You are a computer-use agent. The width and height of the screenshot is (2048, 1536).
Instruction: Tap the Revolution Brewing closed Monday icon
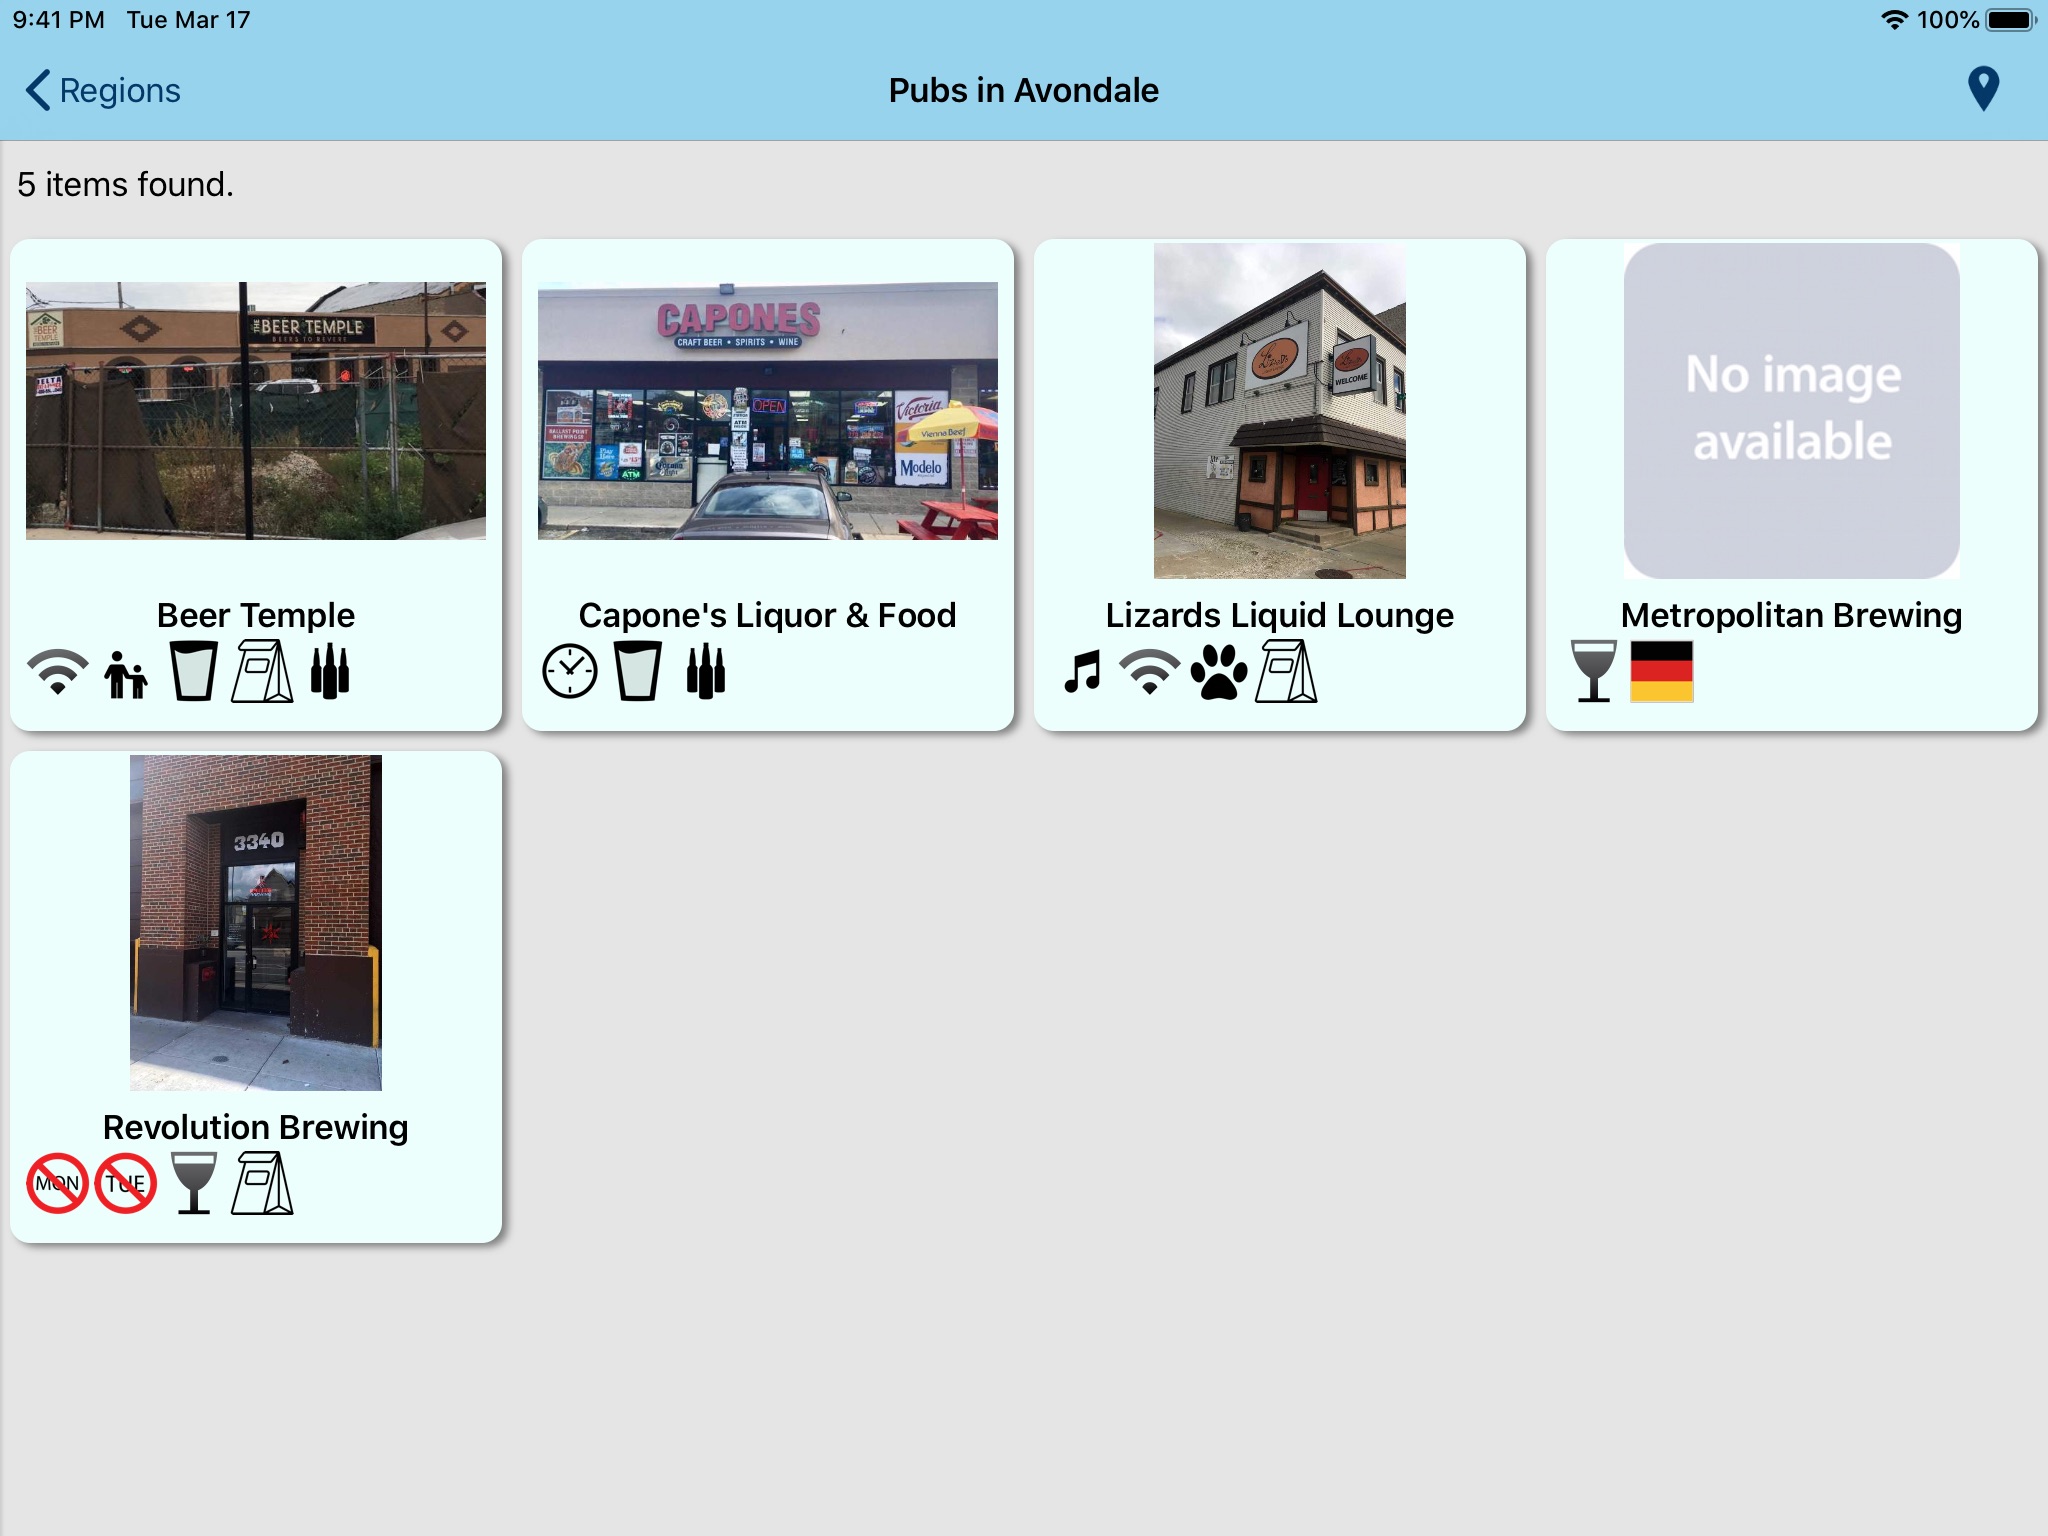tap(57, 1183)
